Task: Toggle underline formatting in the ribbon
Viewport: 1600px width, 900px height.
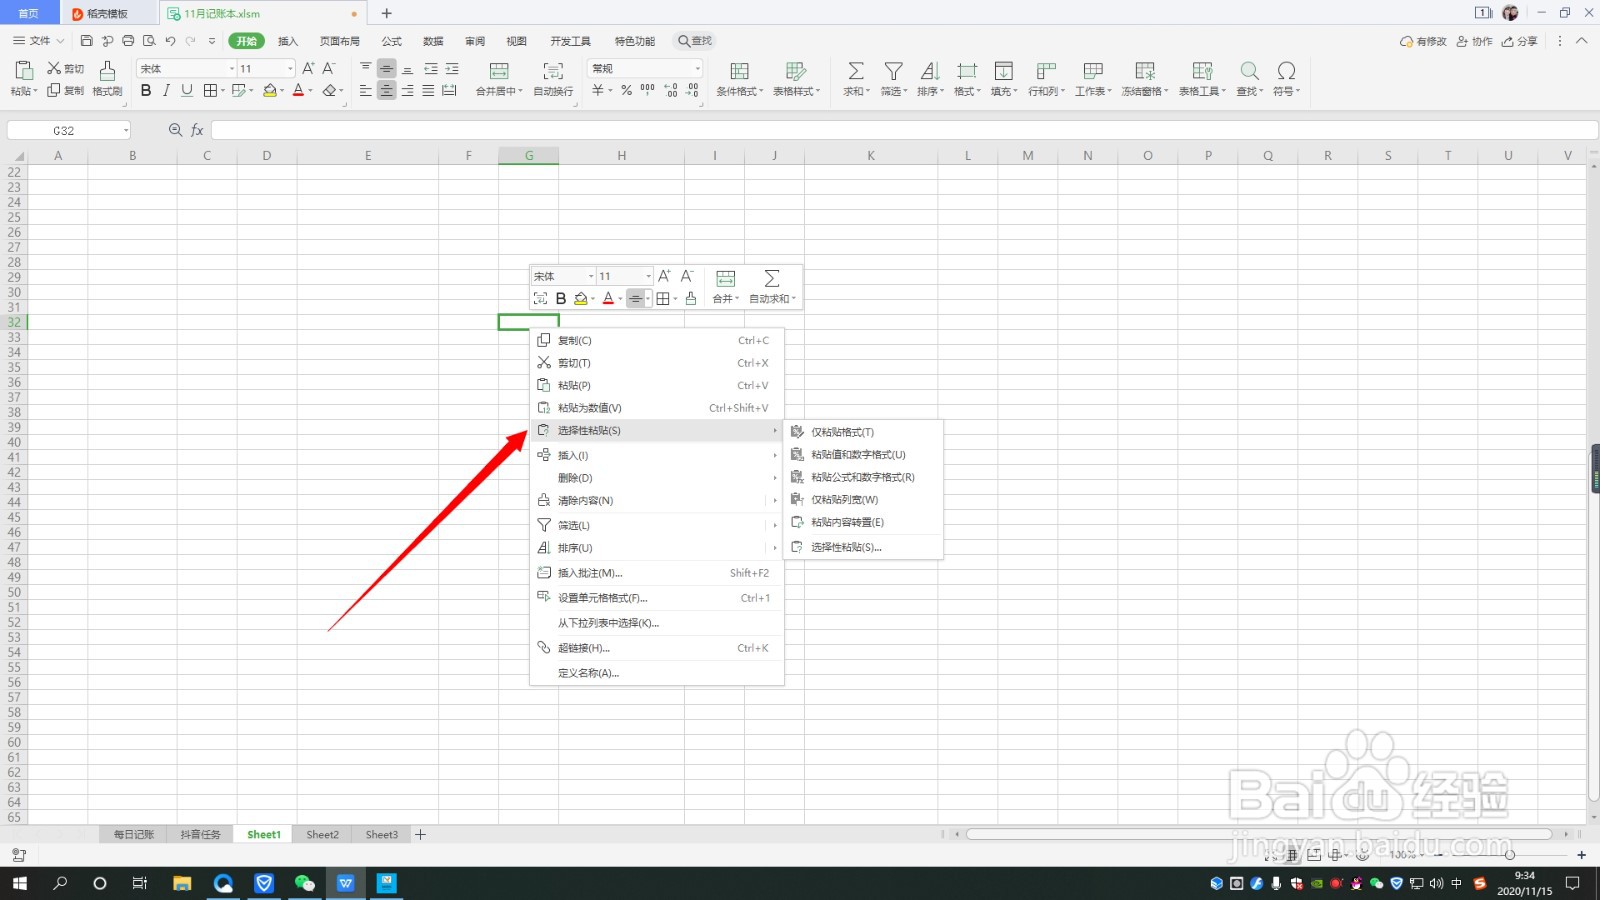Action: tap(187, 90)
